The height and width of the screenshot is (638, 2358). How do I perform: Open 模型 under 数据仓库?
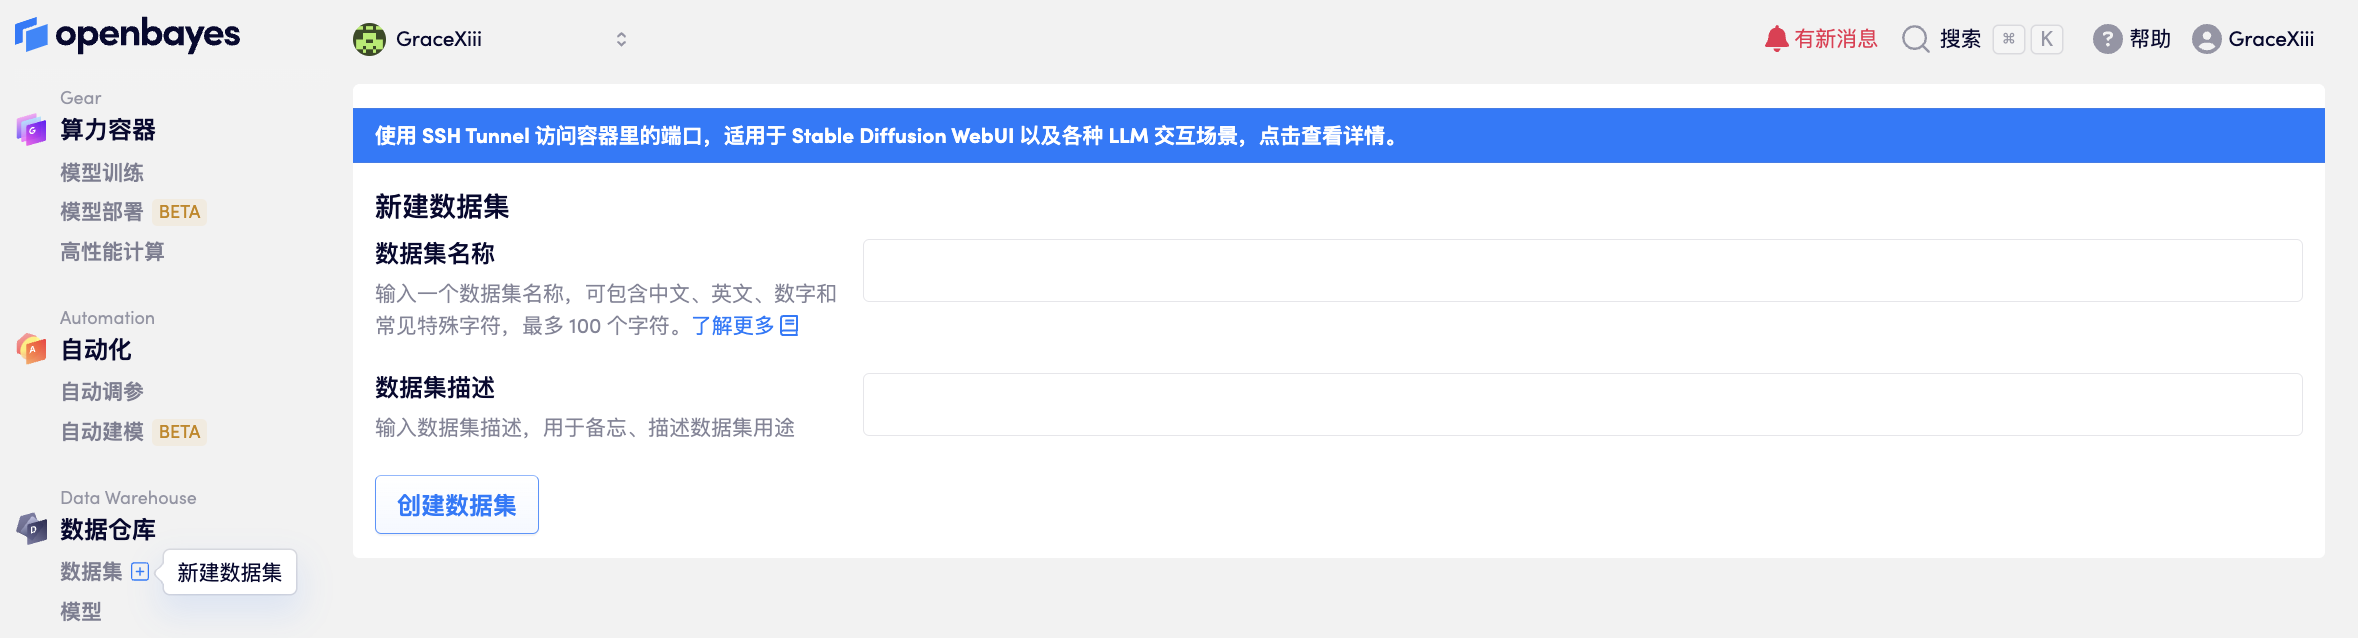point(81,611)
